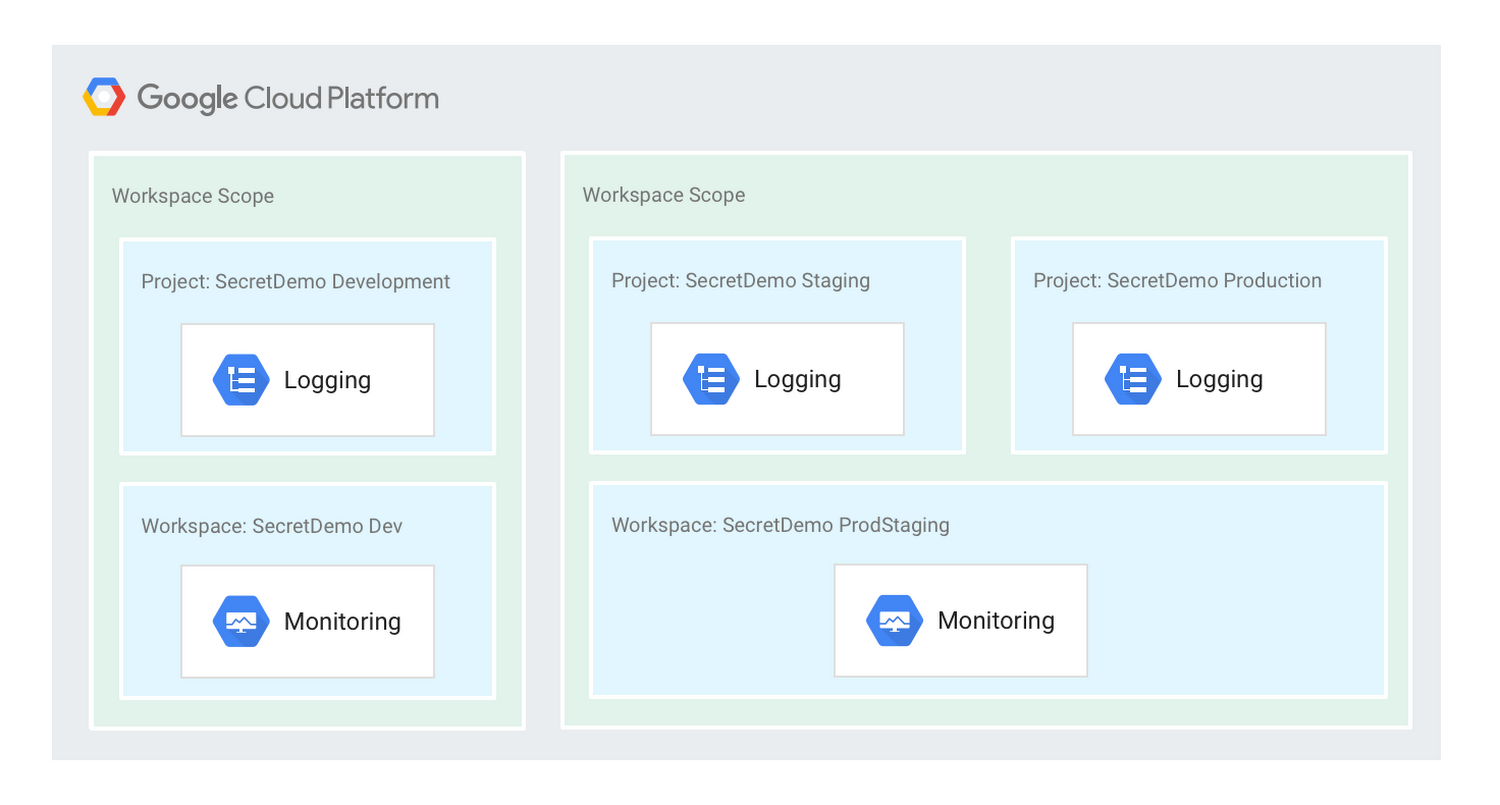
Task: Click the Logging icon in SecretDemo Production
Action: point(1133,379)
